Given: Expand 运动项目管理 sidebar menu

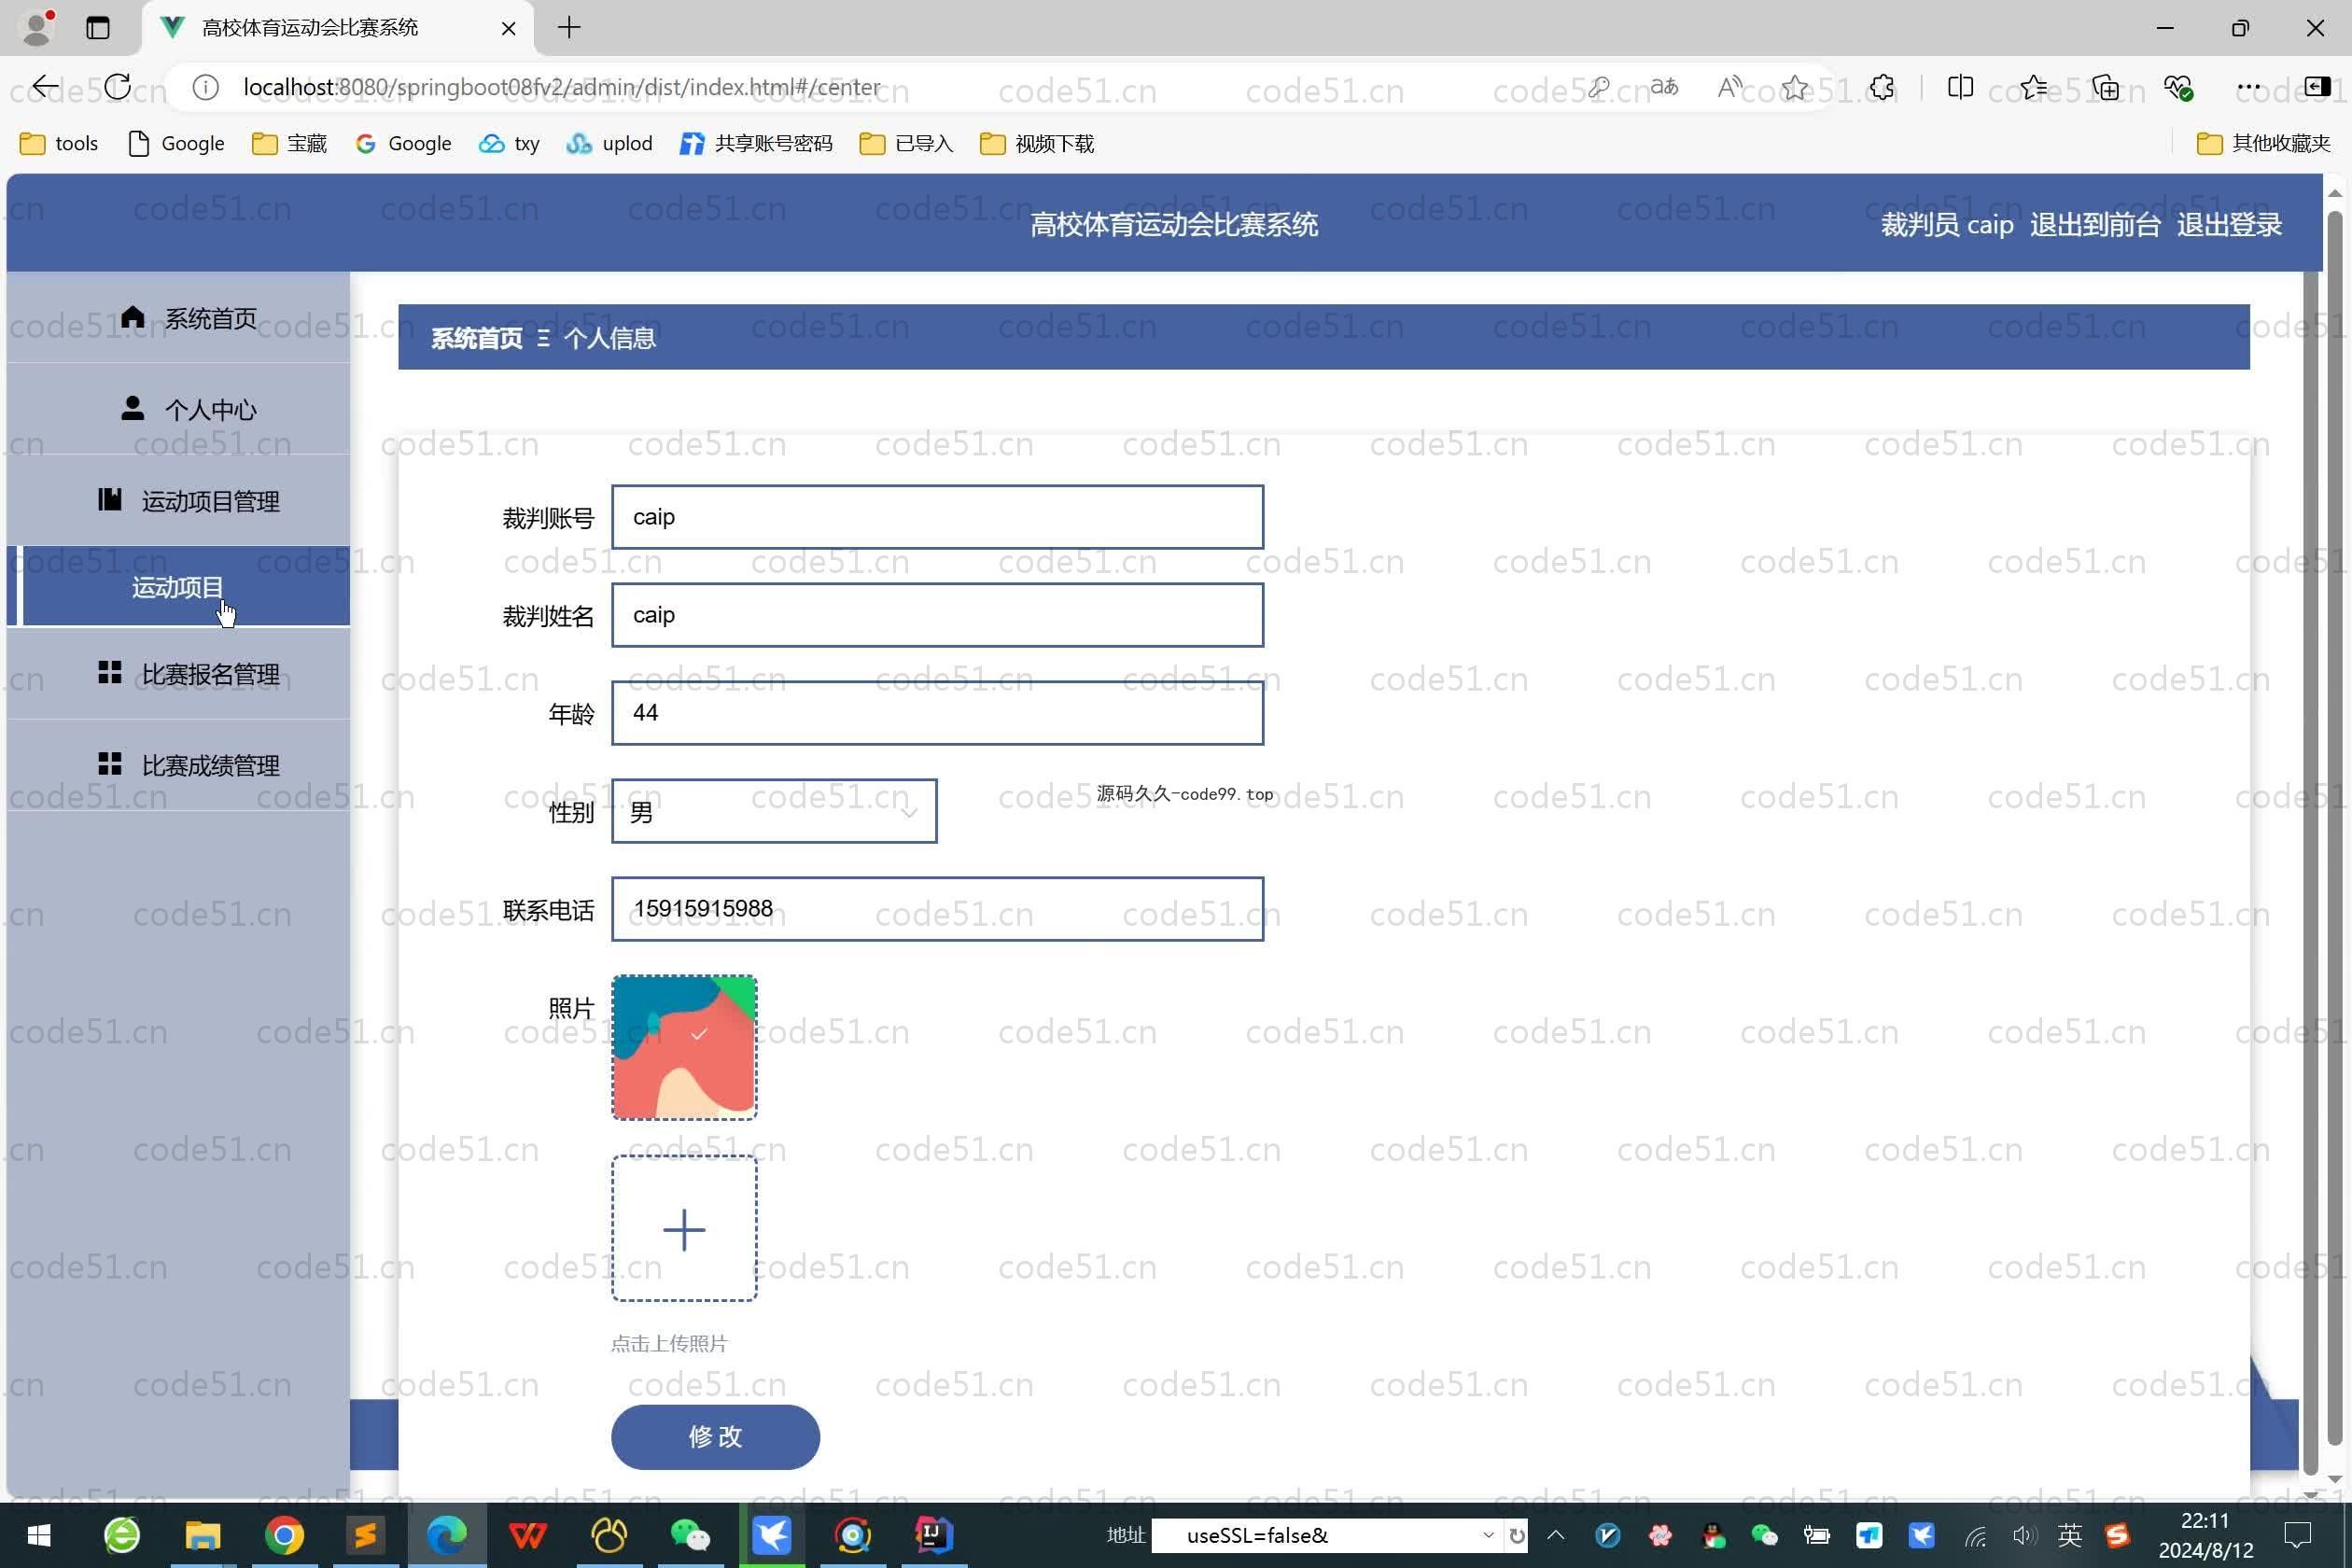Looking at the screenshot, I should coord(179,500).
